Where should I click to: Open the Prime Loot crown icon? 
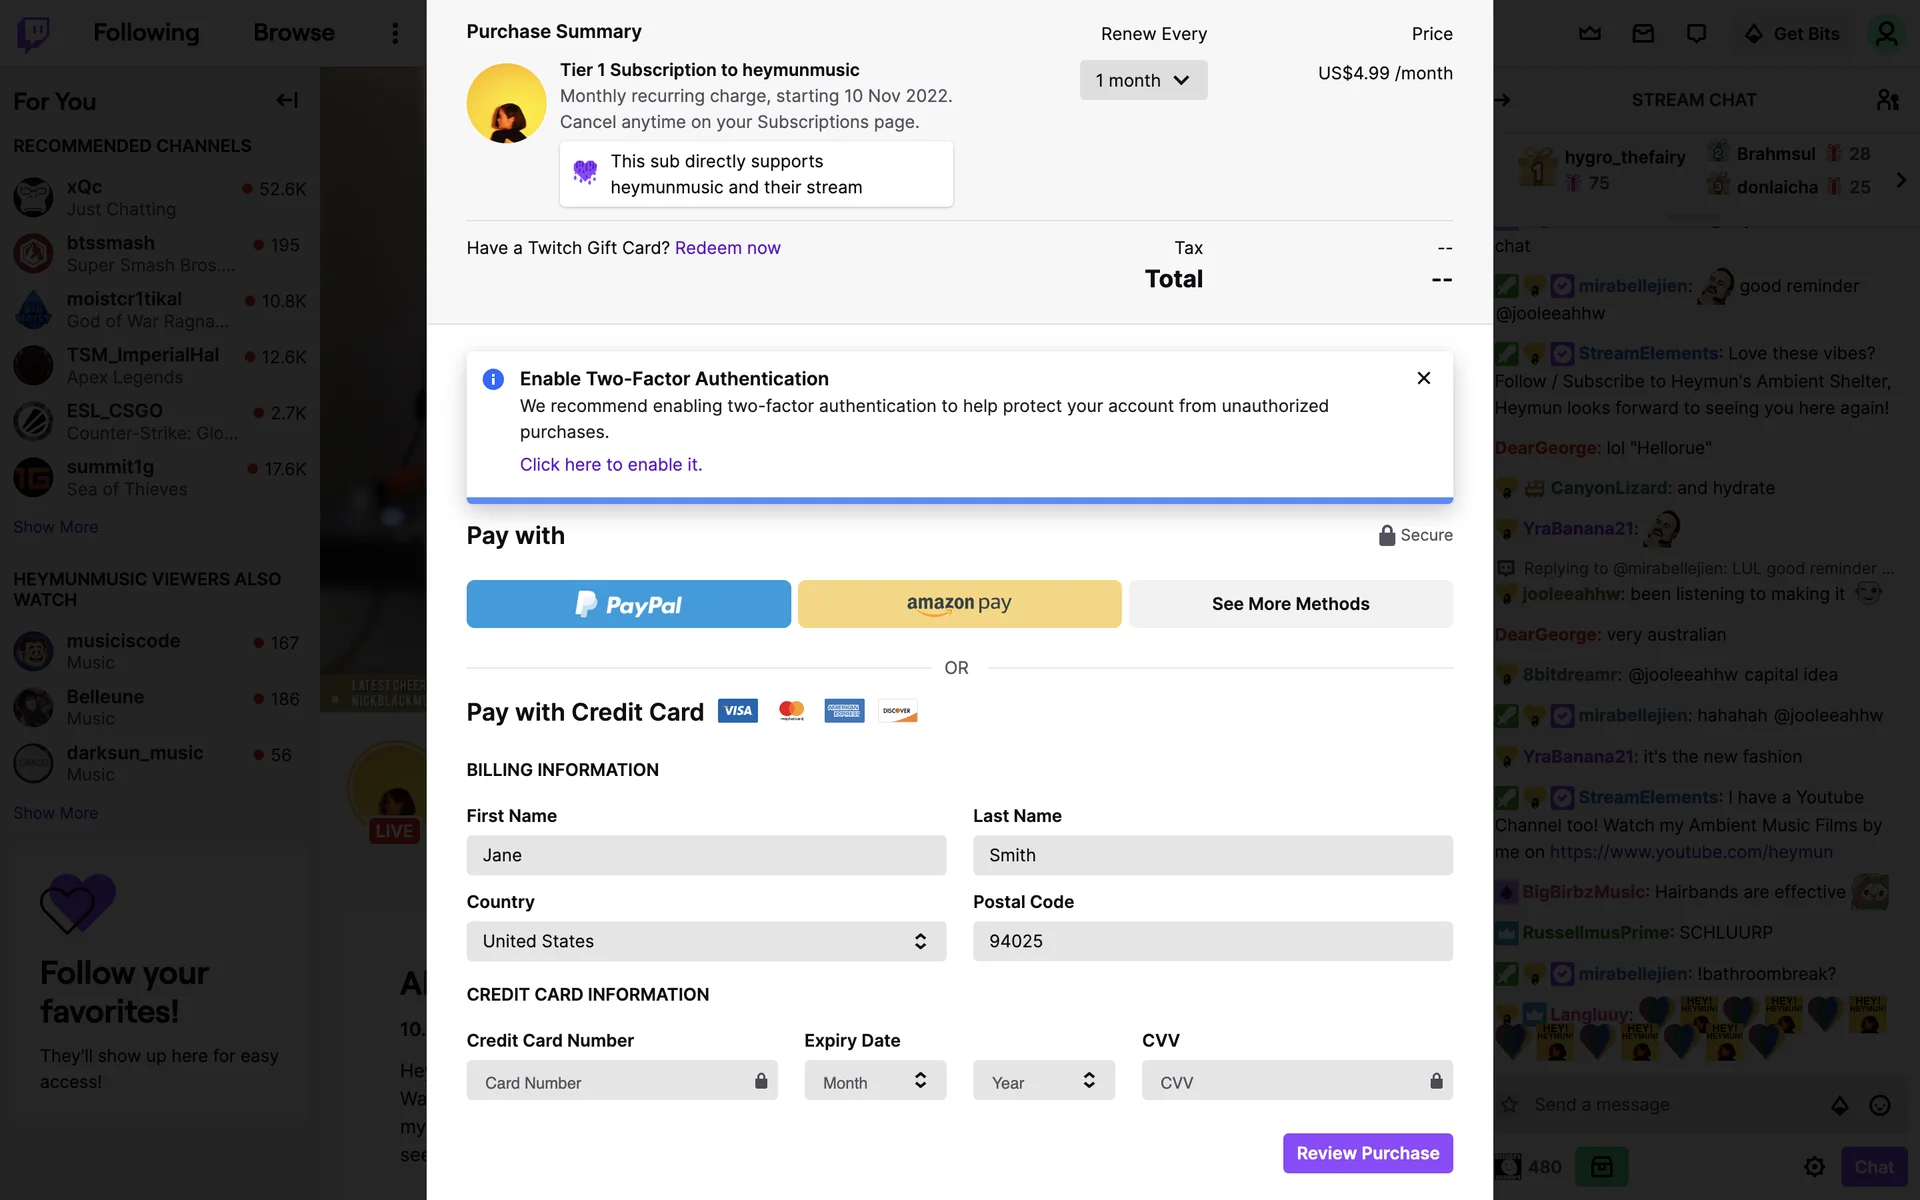1590,33
